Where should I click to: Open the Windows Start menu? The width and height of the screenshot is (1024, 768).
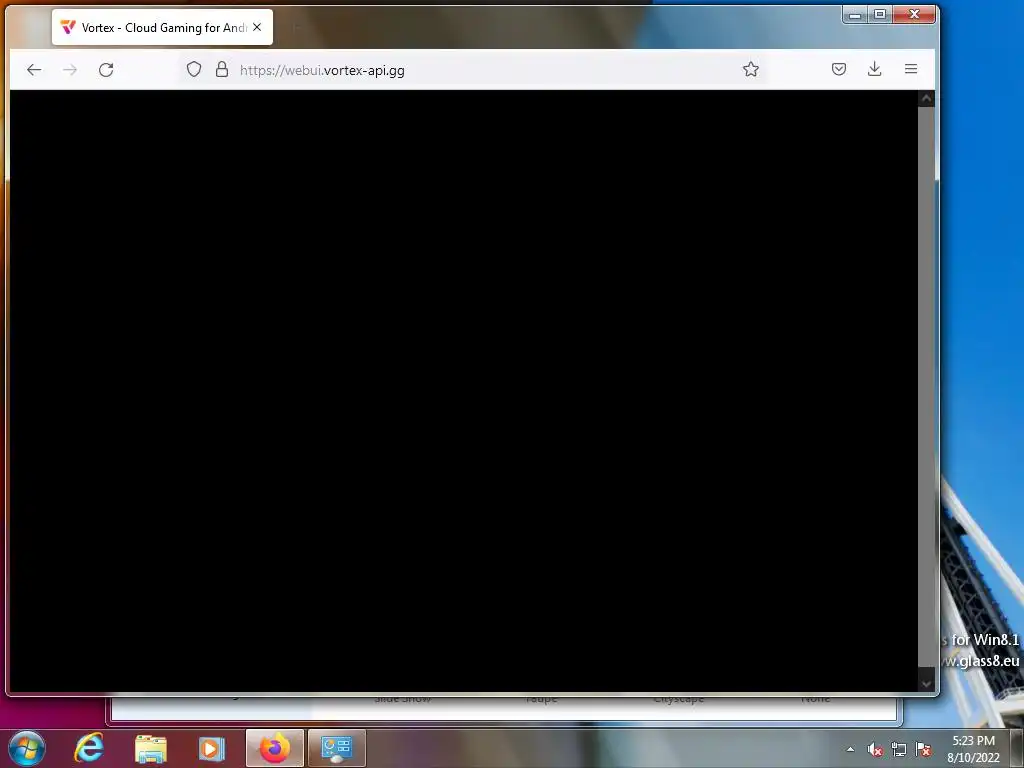click(x=27, y=748)
